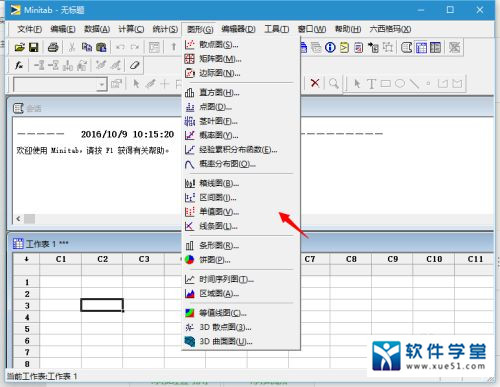Screen dimensions: 500x387
Task: Click the empty toolbar combo box field
Action: pos(55,84)
